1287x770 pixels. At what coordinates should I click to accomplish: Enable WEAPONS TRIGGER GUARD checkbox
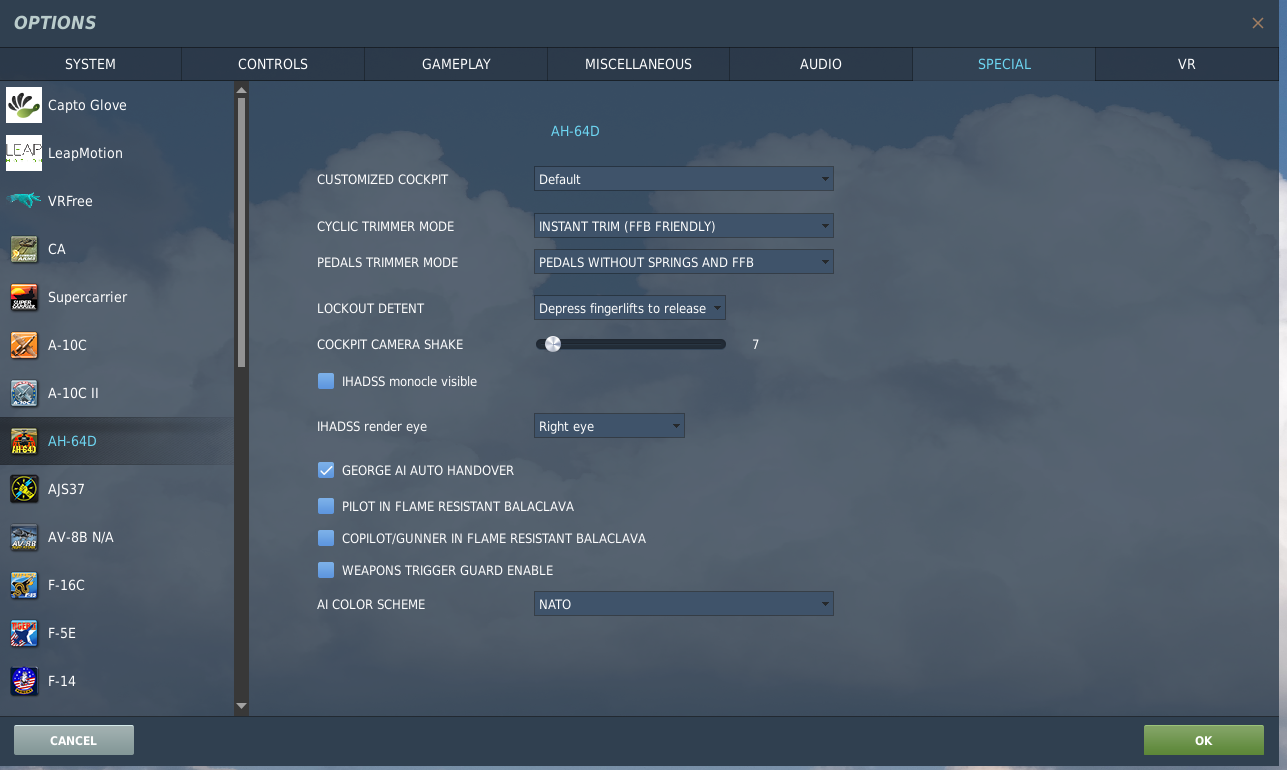(x=326, y=570)
